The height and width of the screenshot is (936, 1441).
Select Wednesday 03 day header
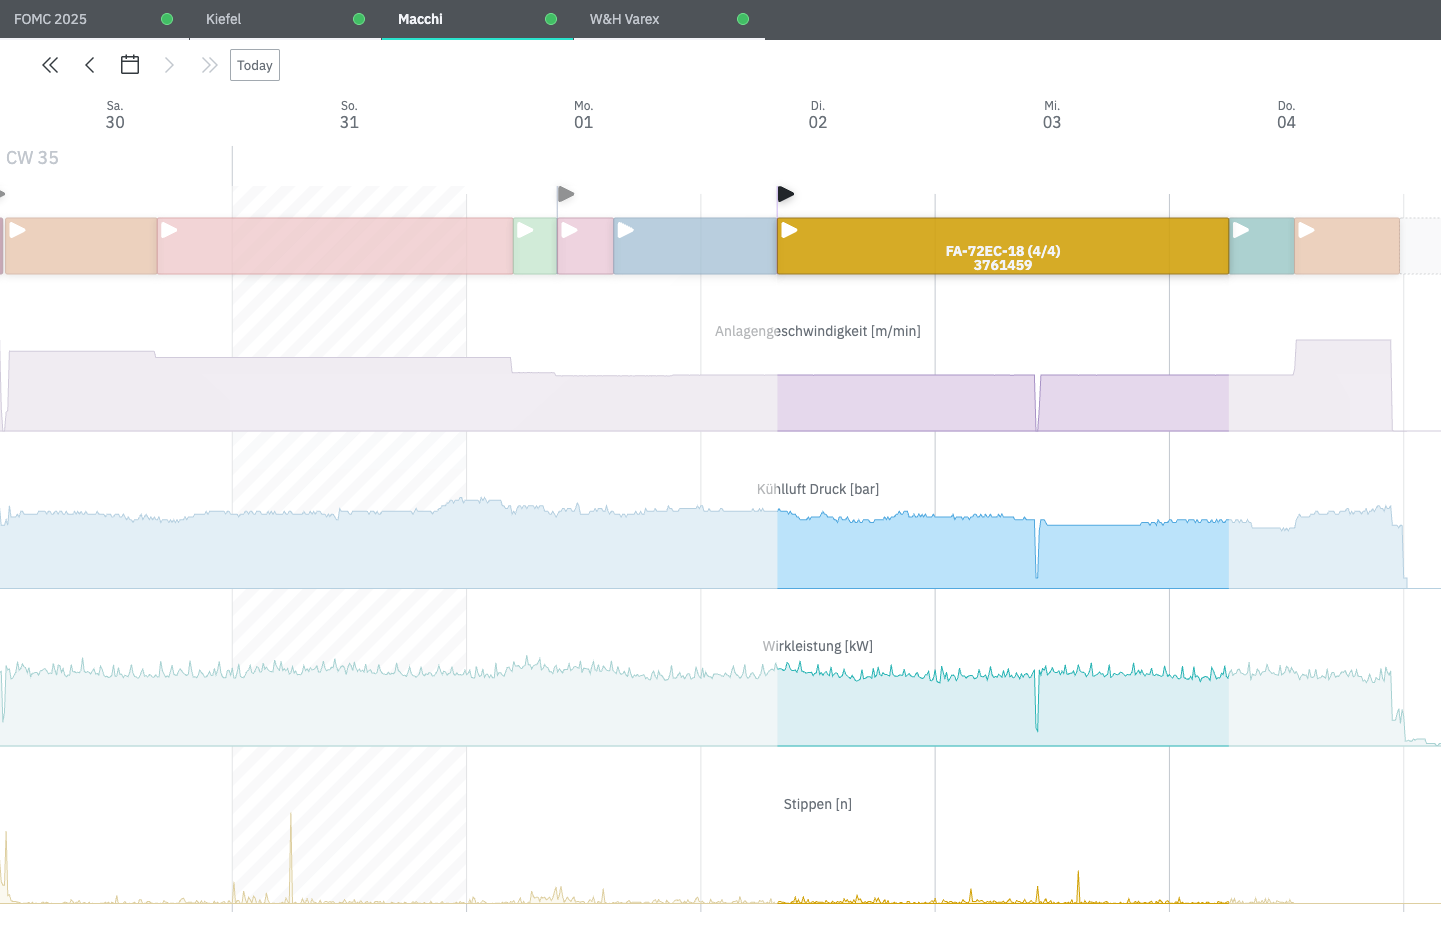point(1052,115)
